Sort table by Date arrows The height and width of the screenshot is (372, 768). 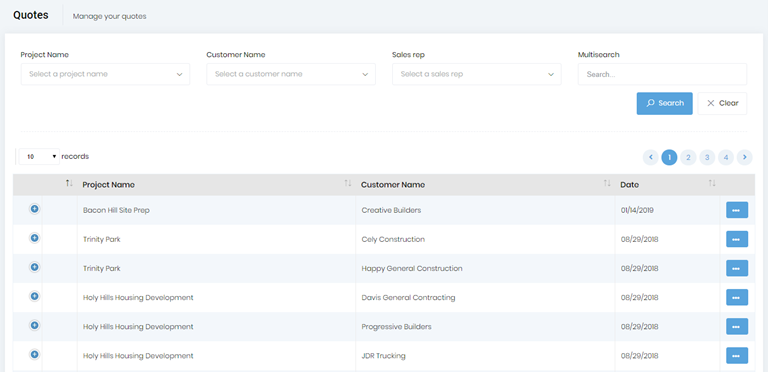[x=712, y=183]
